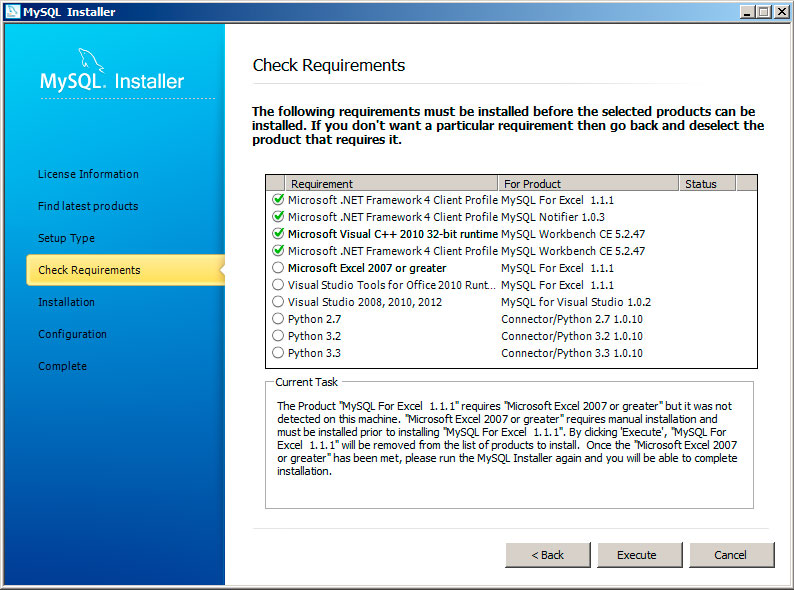794x590 pixels.
Task: Click 'MySQL For Excel 1.1.1' in Excel 2007 row
Action: click(558, 268)
